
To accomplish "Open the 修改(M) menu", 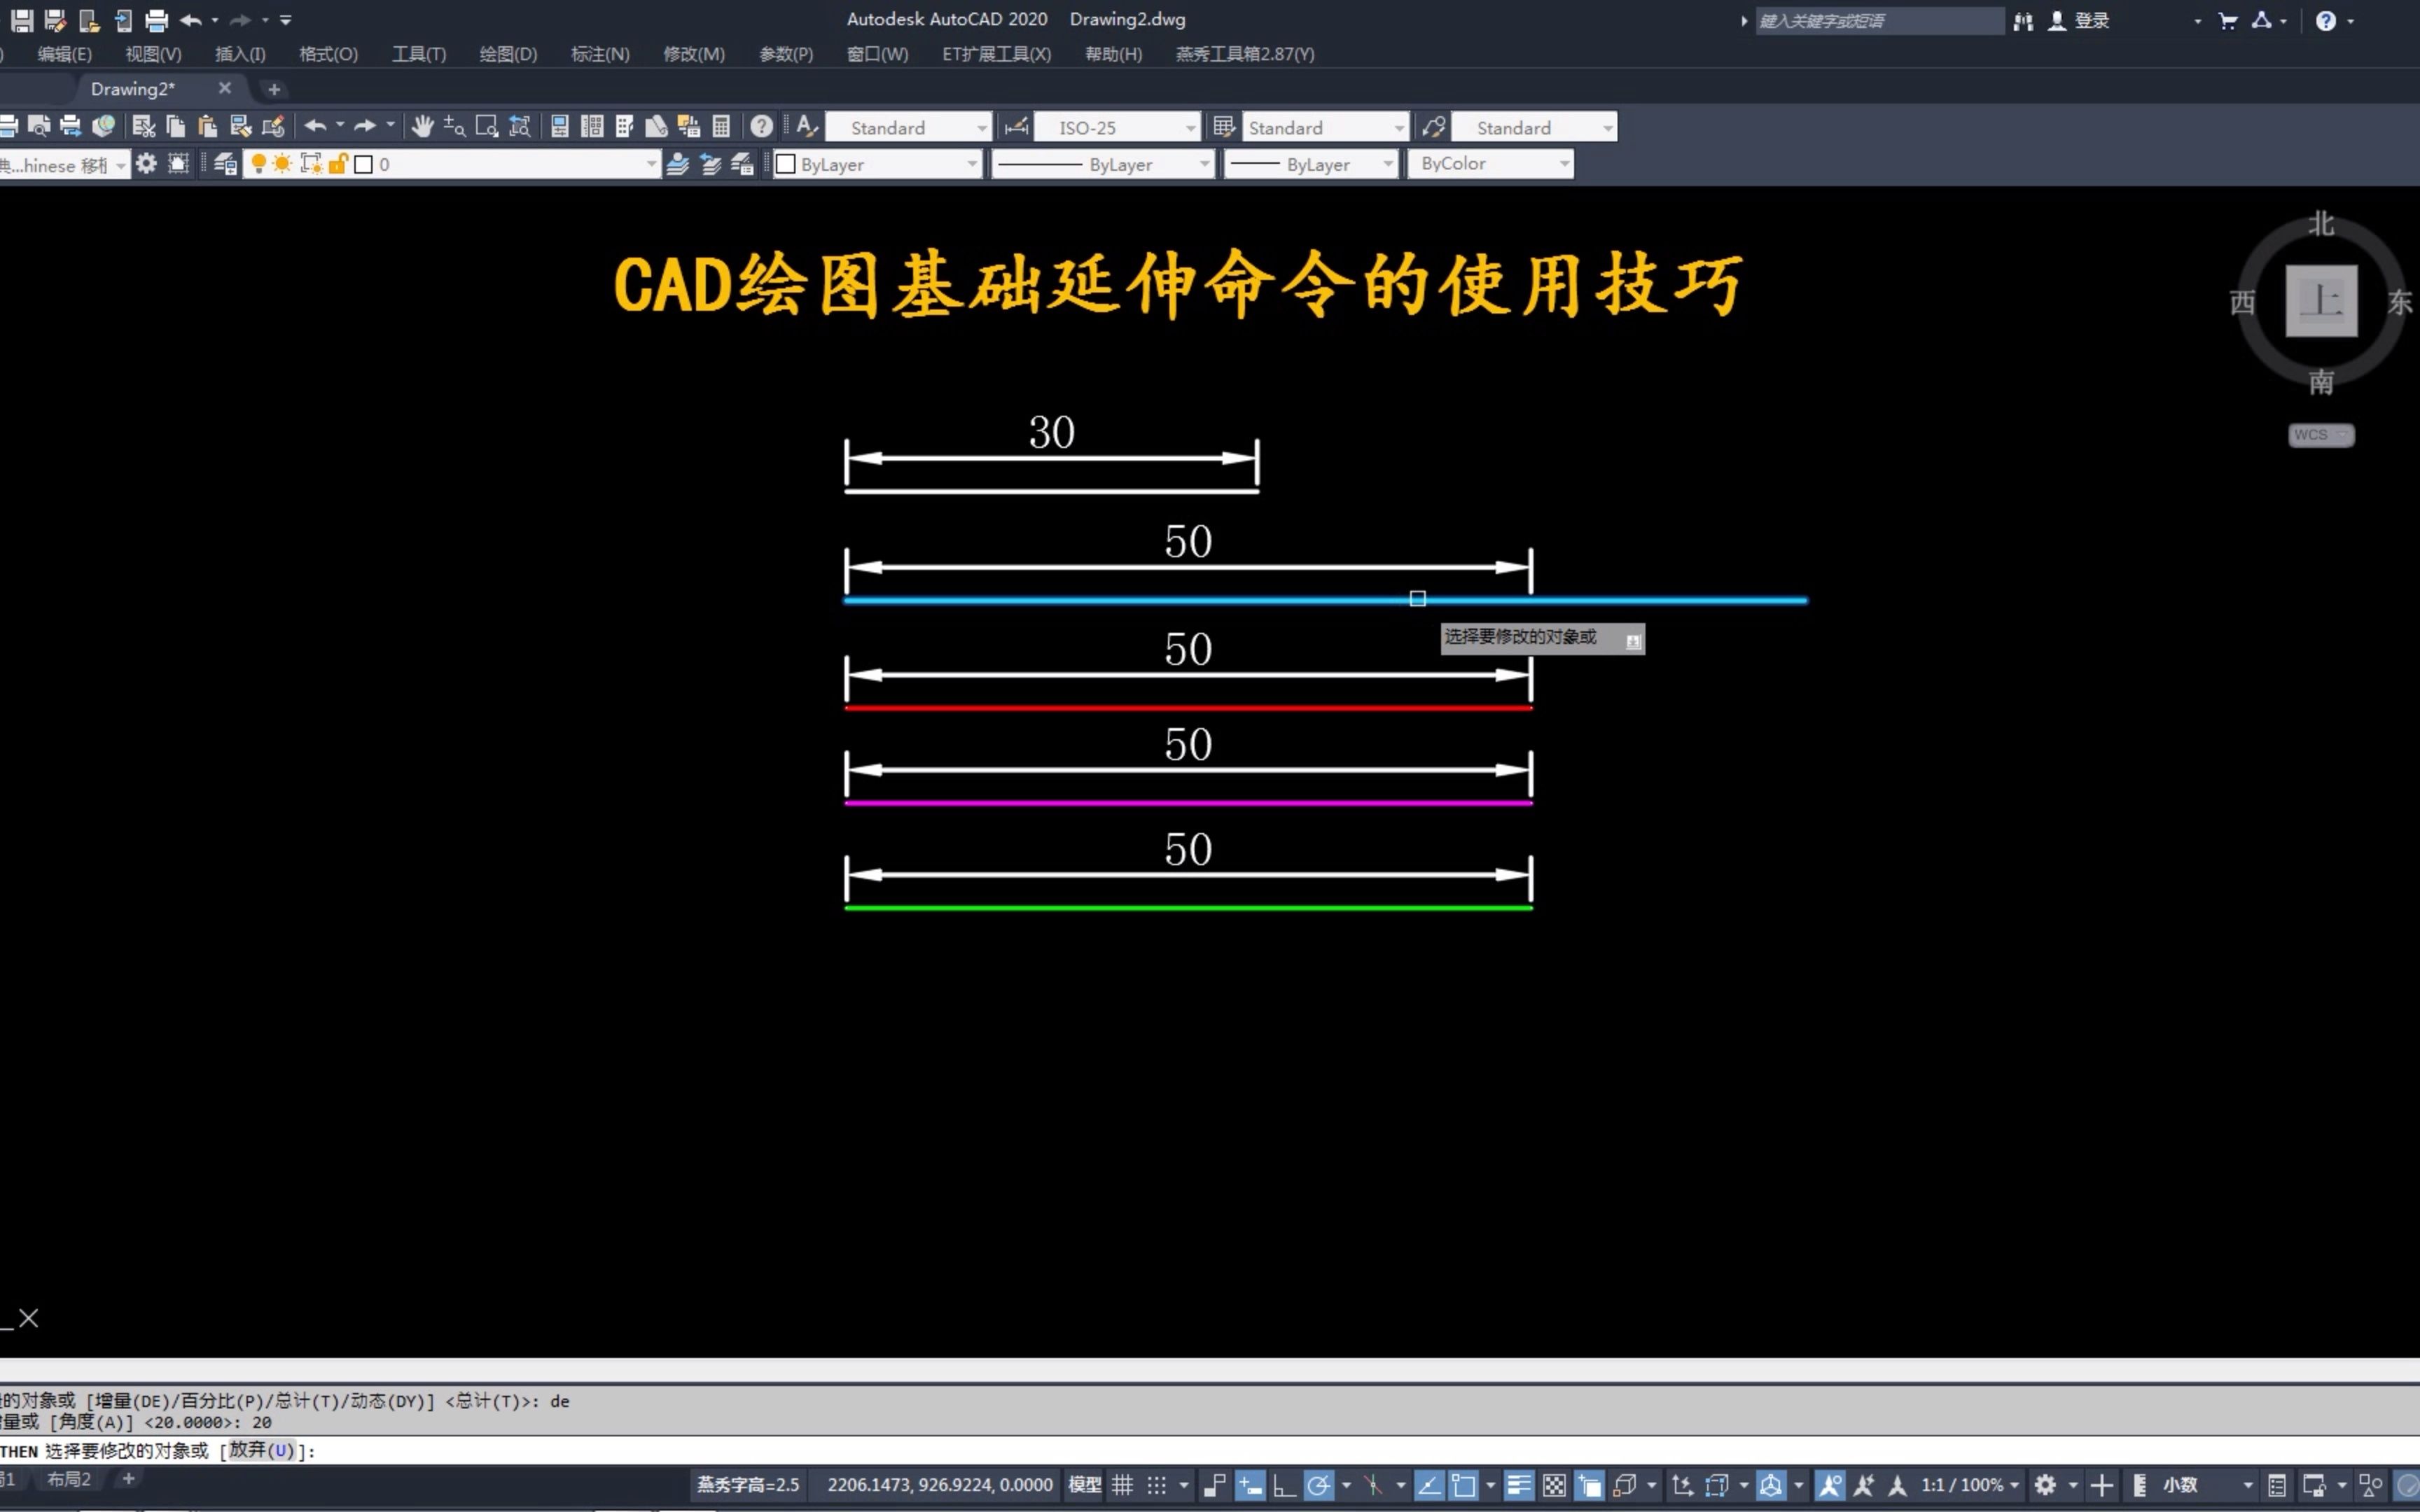I will click(x=693, y=54).
